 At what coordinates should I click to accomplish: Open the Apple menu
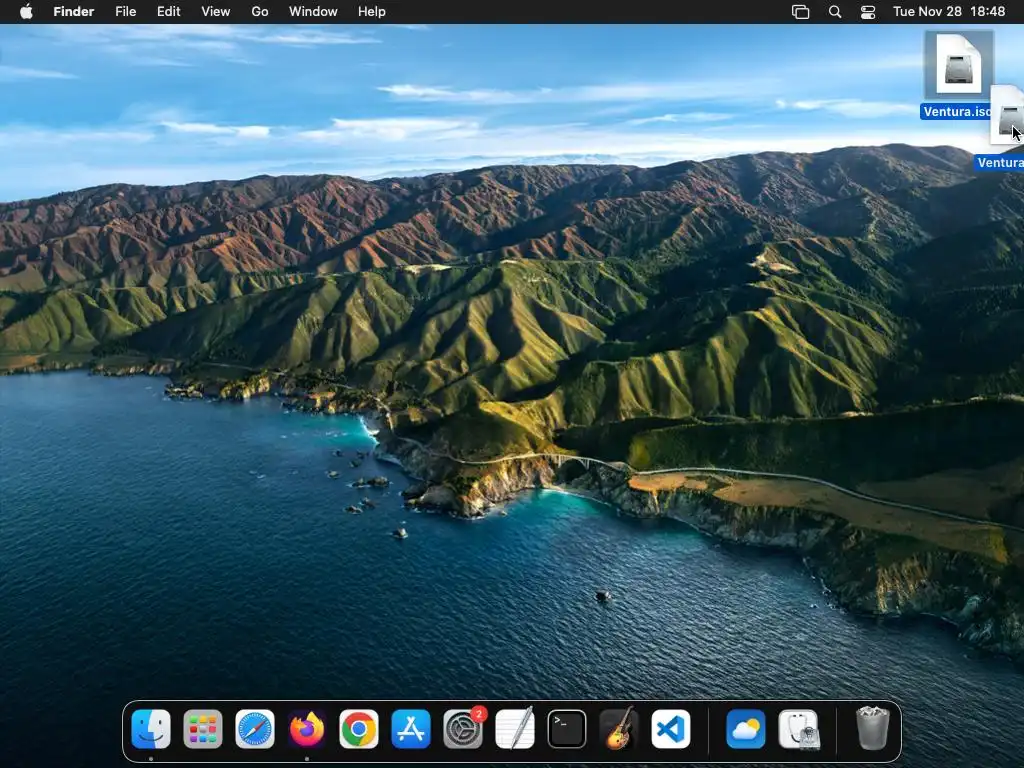pyautogui.click(x=26, y=12)
